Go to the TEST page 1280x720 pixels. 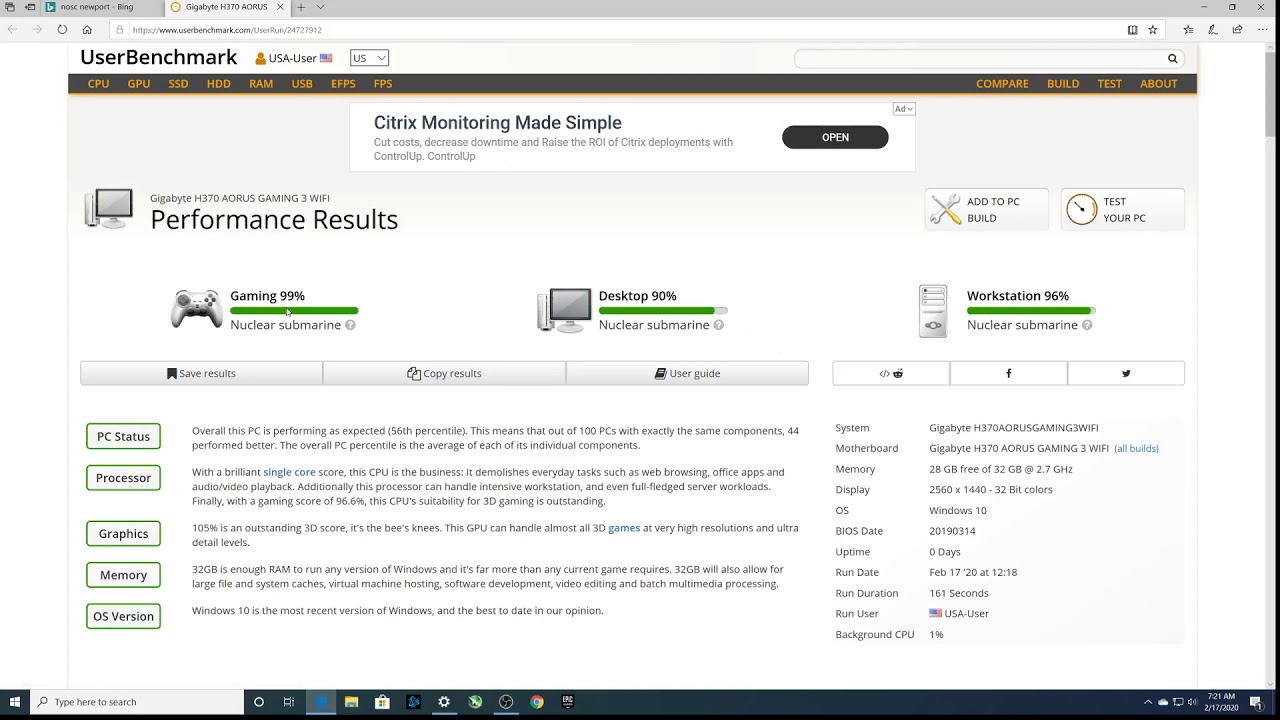[x=1110, y=84]
